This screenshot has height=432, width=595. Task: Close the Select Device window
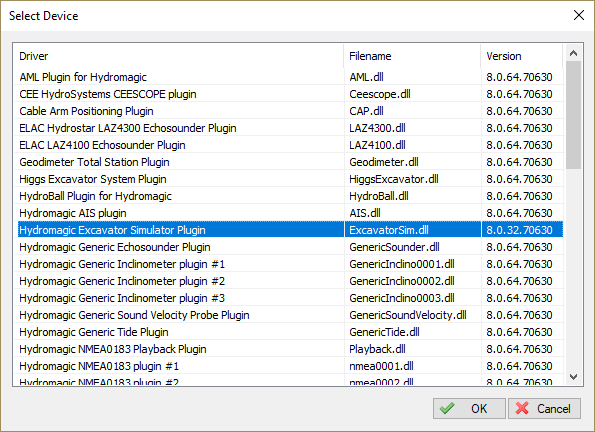[x=579, y=15]
